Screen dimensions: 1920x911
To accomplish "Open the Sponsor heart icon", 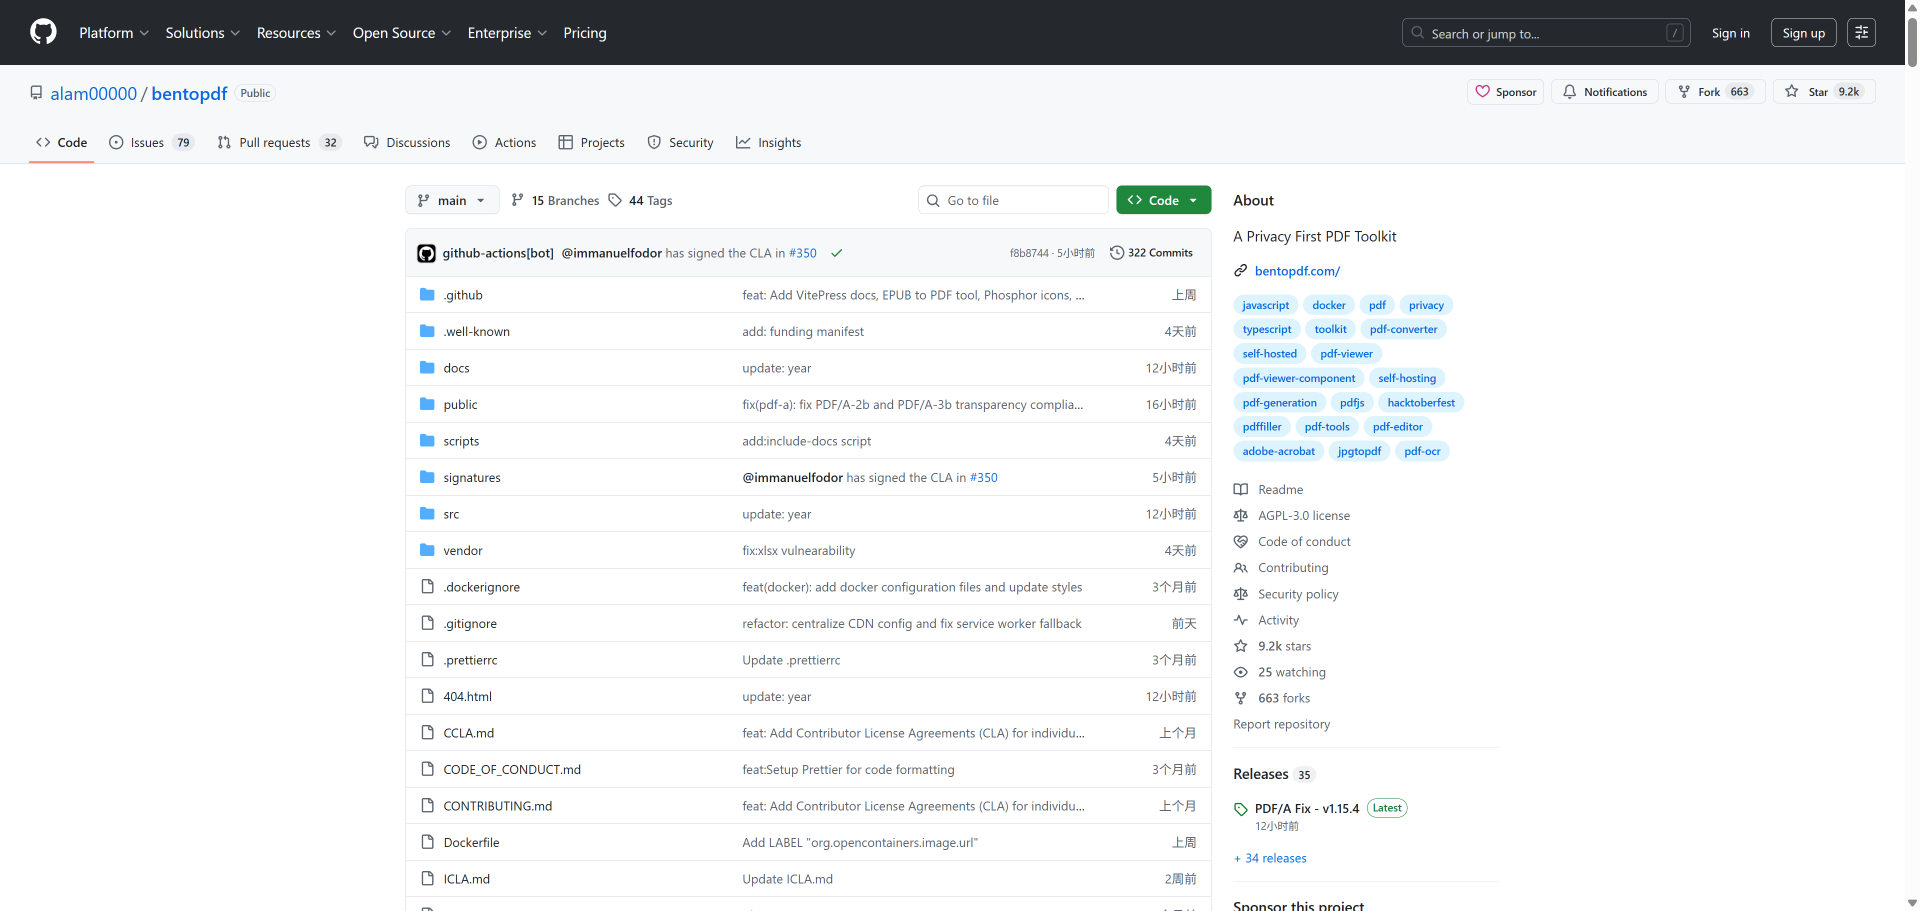I will click(x=1483, y=91).
